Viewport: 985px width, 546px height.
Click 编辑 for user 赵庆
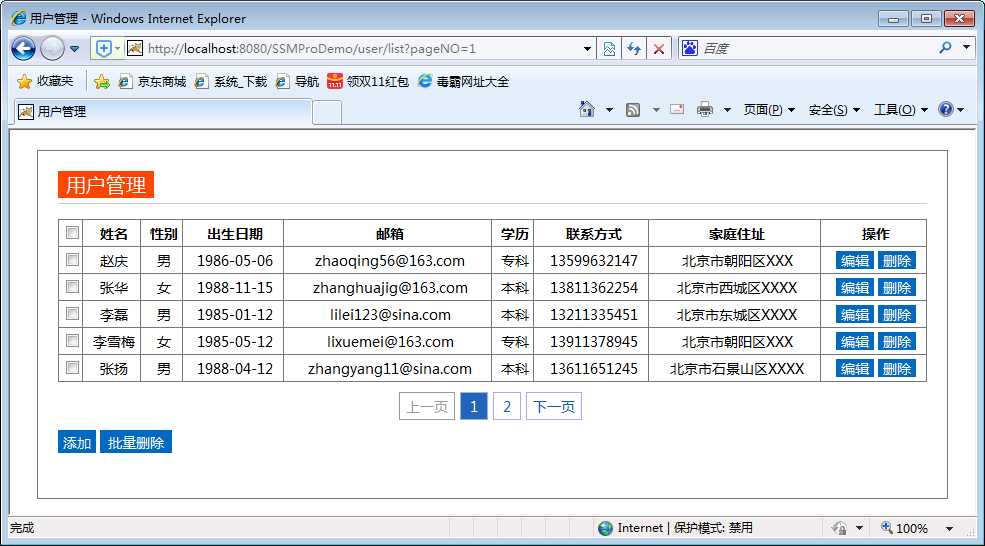click(x=854, y=261)
